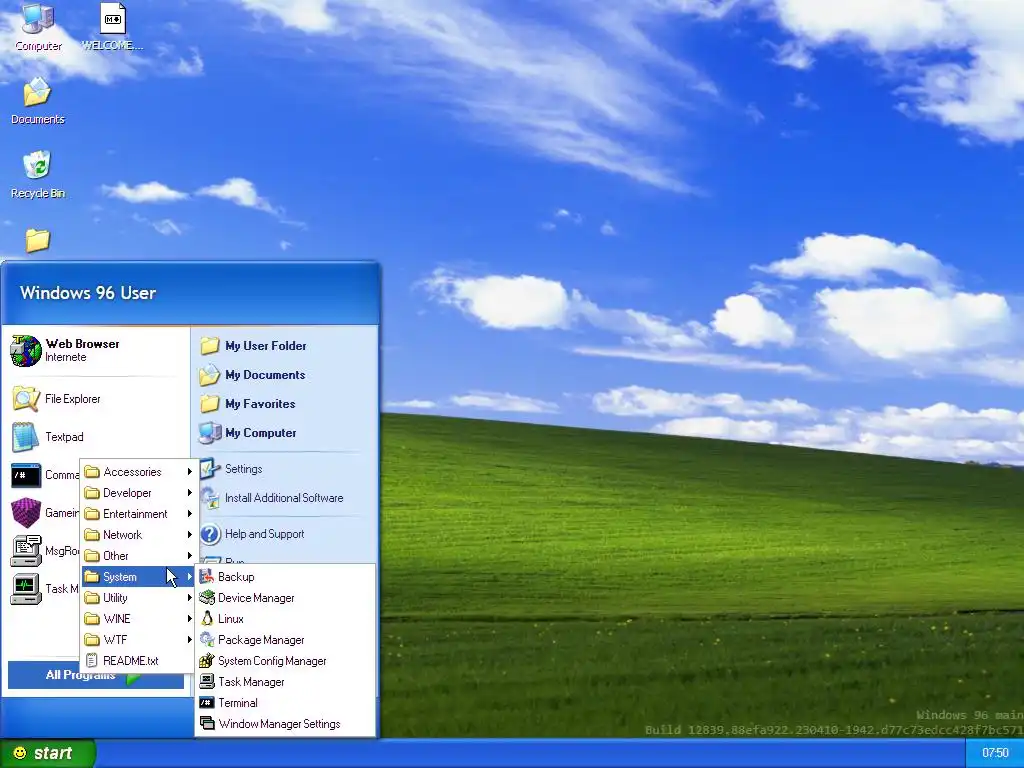Click the start button
This screenshot has width=1024, height=768.
(48, 753)
